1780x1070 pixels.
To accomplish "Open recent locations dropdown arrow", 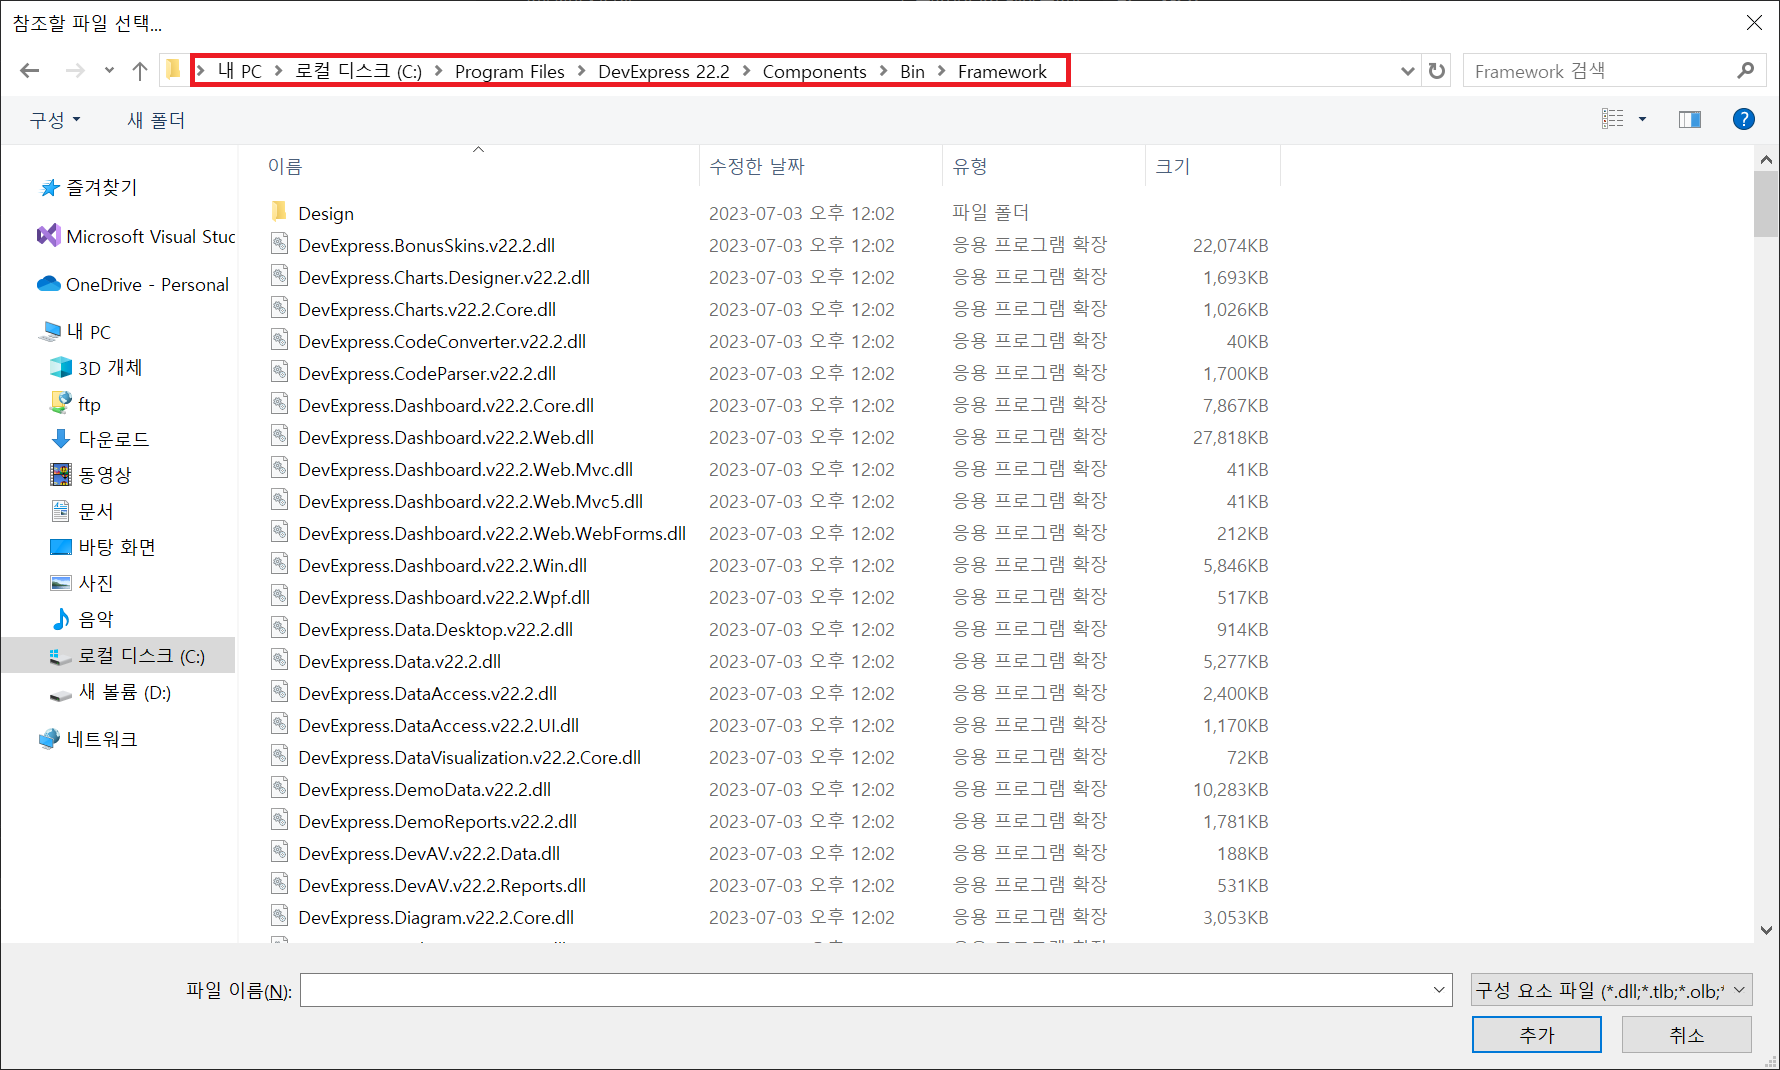I will [x=109, y=71].
